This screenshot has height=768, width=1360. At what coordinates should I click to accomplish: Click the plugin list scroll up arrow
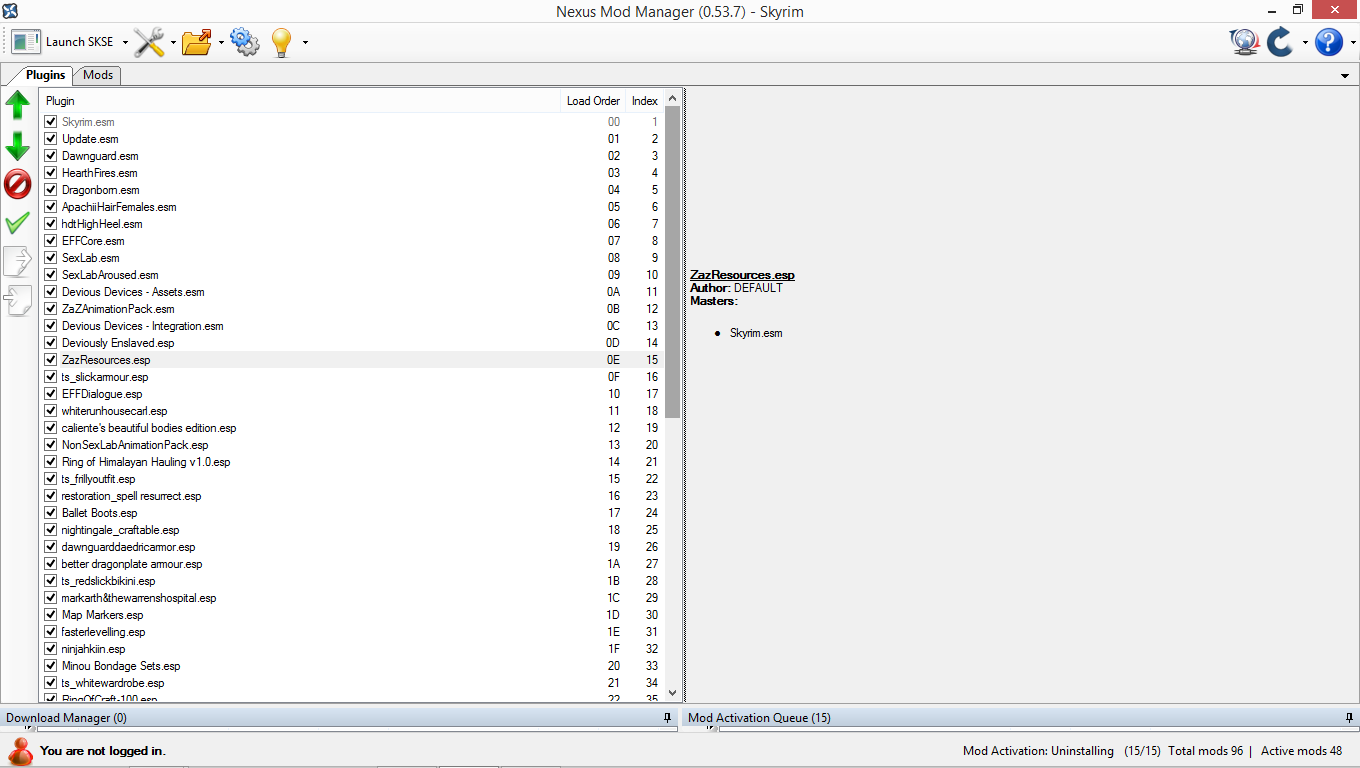point(672,98)
